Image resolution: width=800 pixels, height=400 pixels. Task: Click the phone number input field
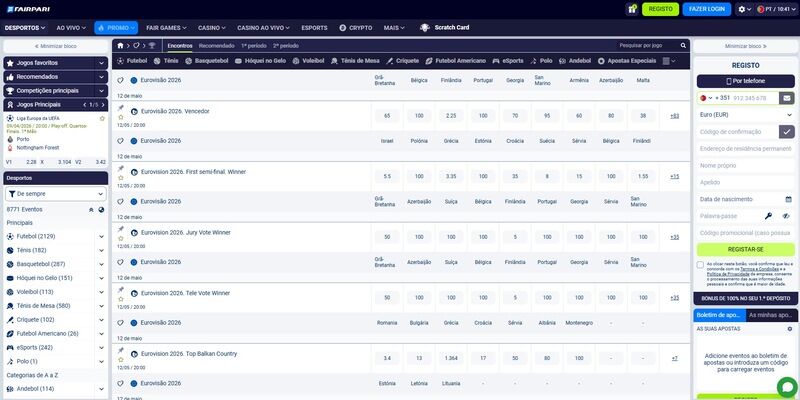tap(754, 98)
